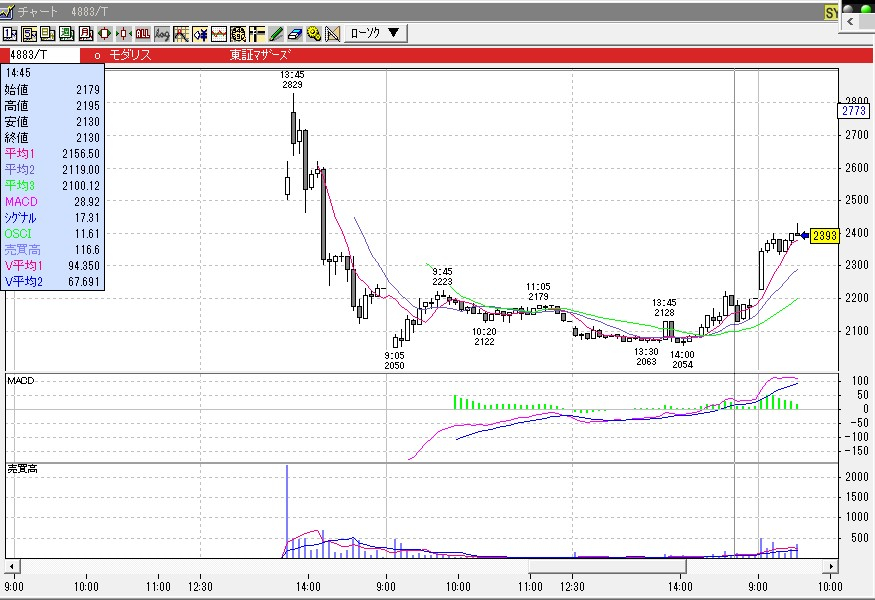Click the 14:45 time in data panel
The image size is (875, 600).
(18, 73)
